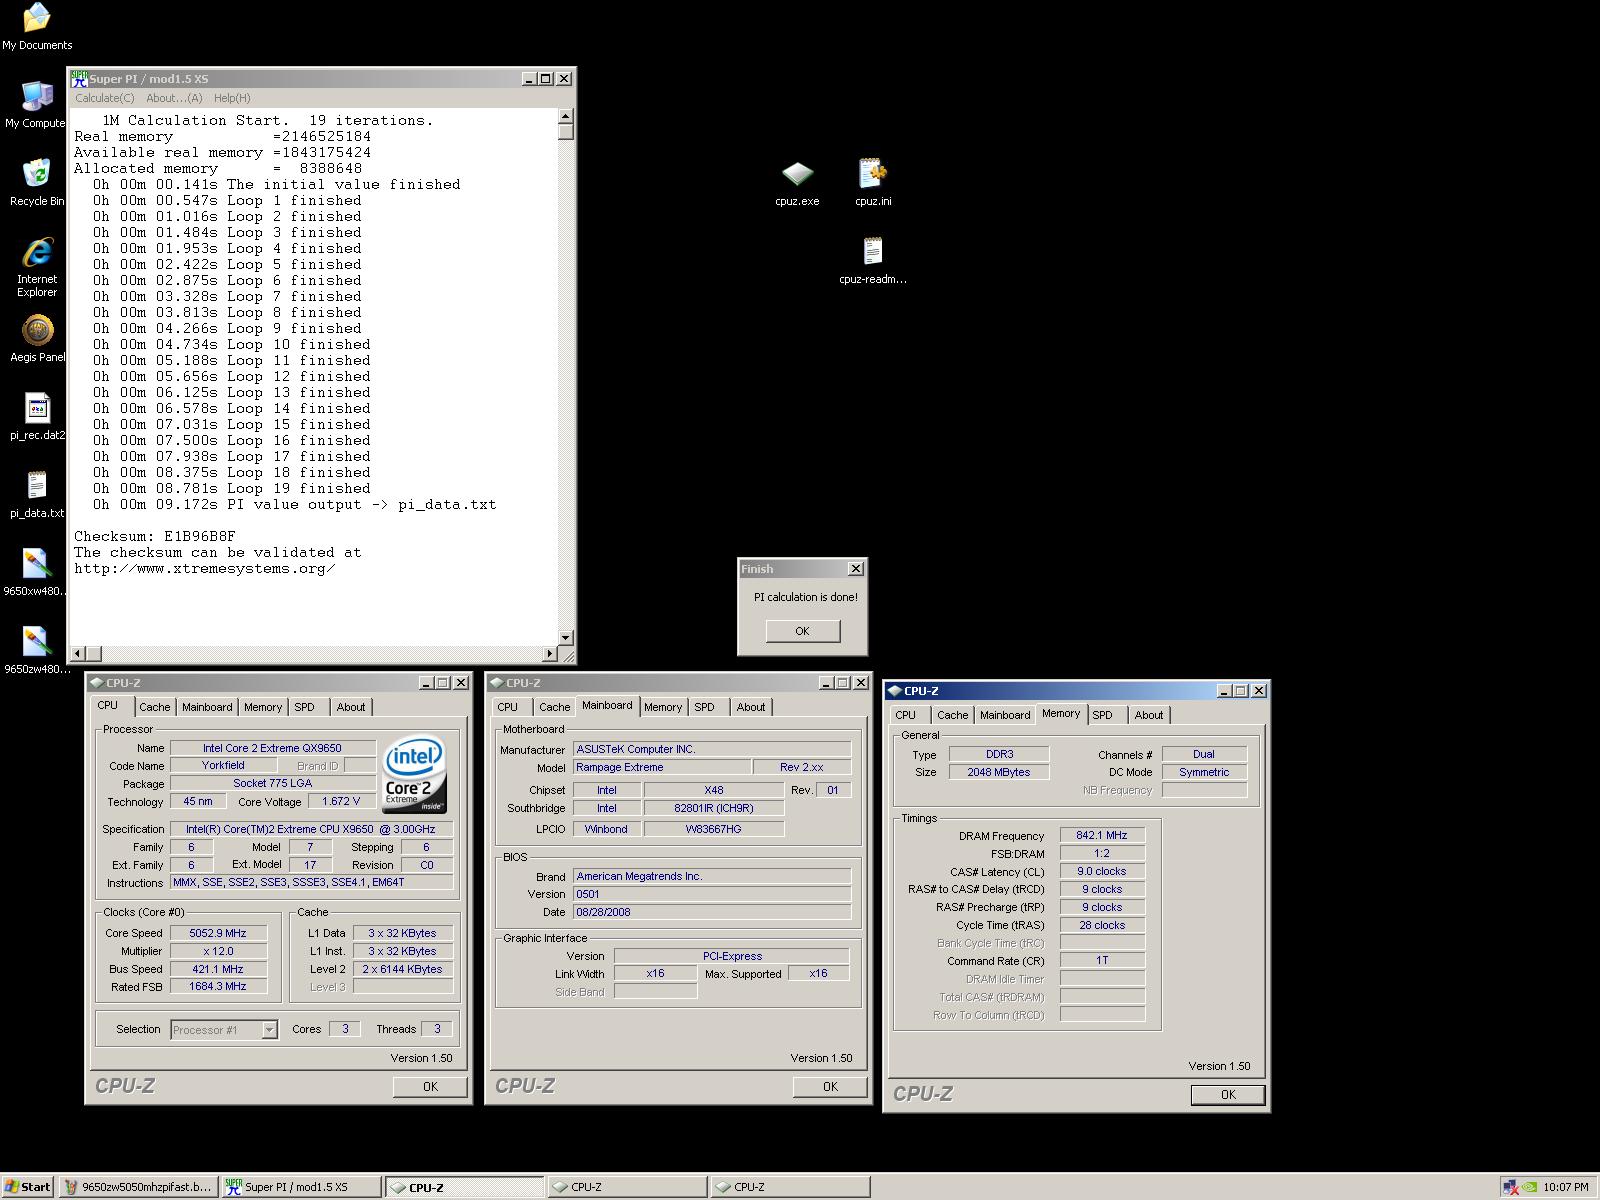Open SPD tab in Memory CPU-Z window
The image size is (1600, 1200).
[1103, 715]
